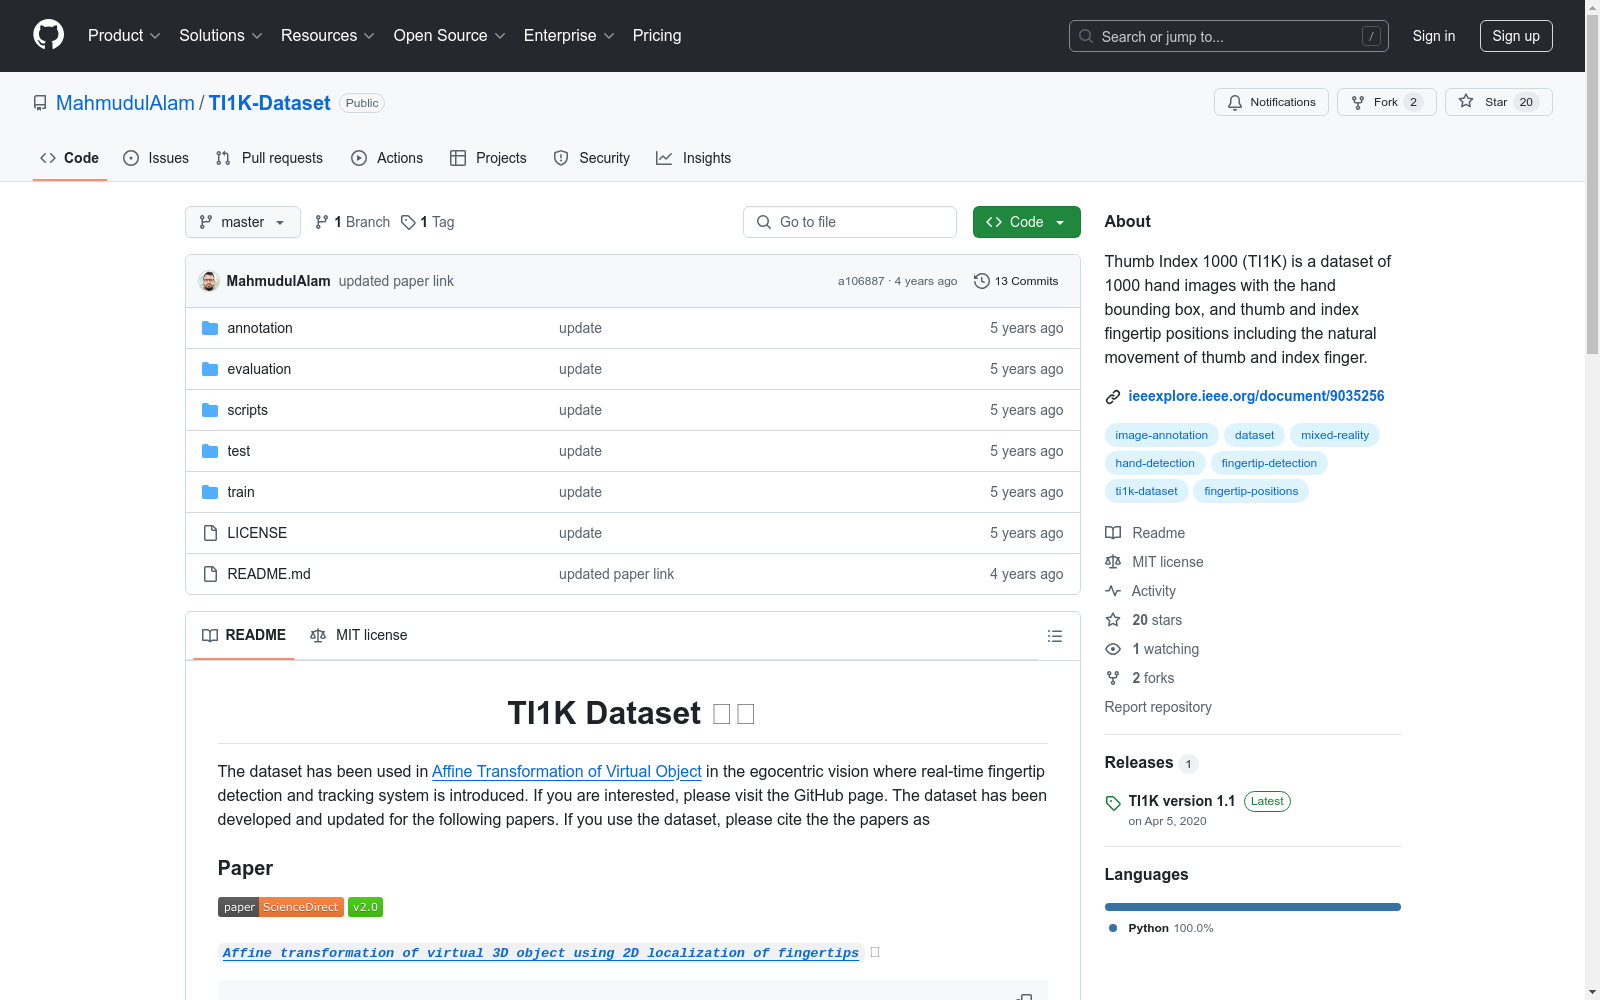
Task: Click the book icon next to Readme
Action: coord(1113,533)
